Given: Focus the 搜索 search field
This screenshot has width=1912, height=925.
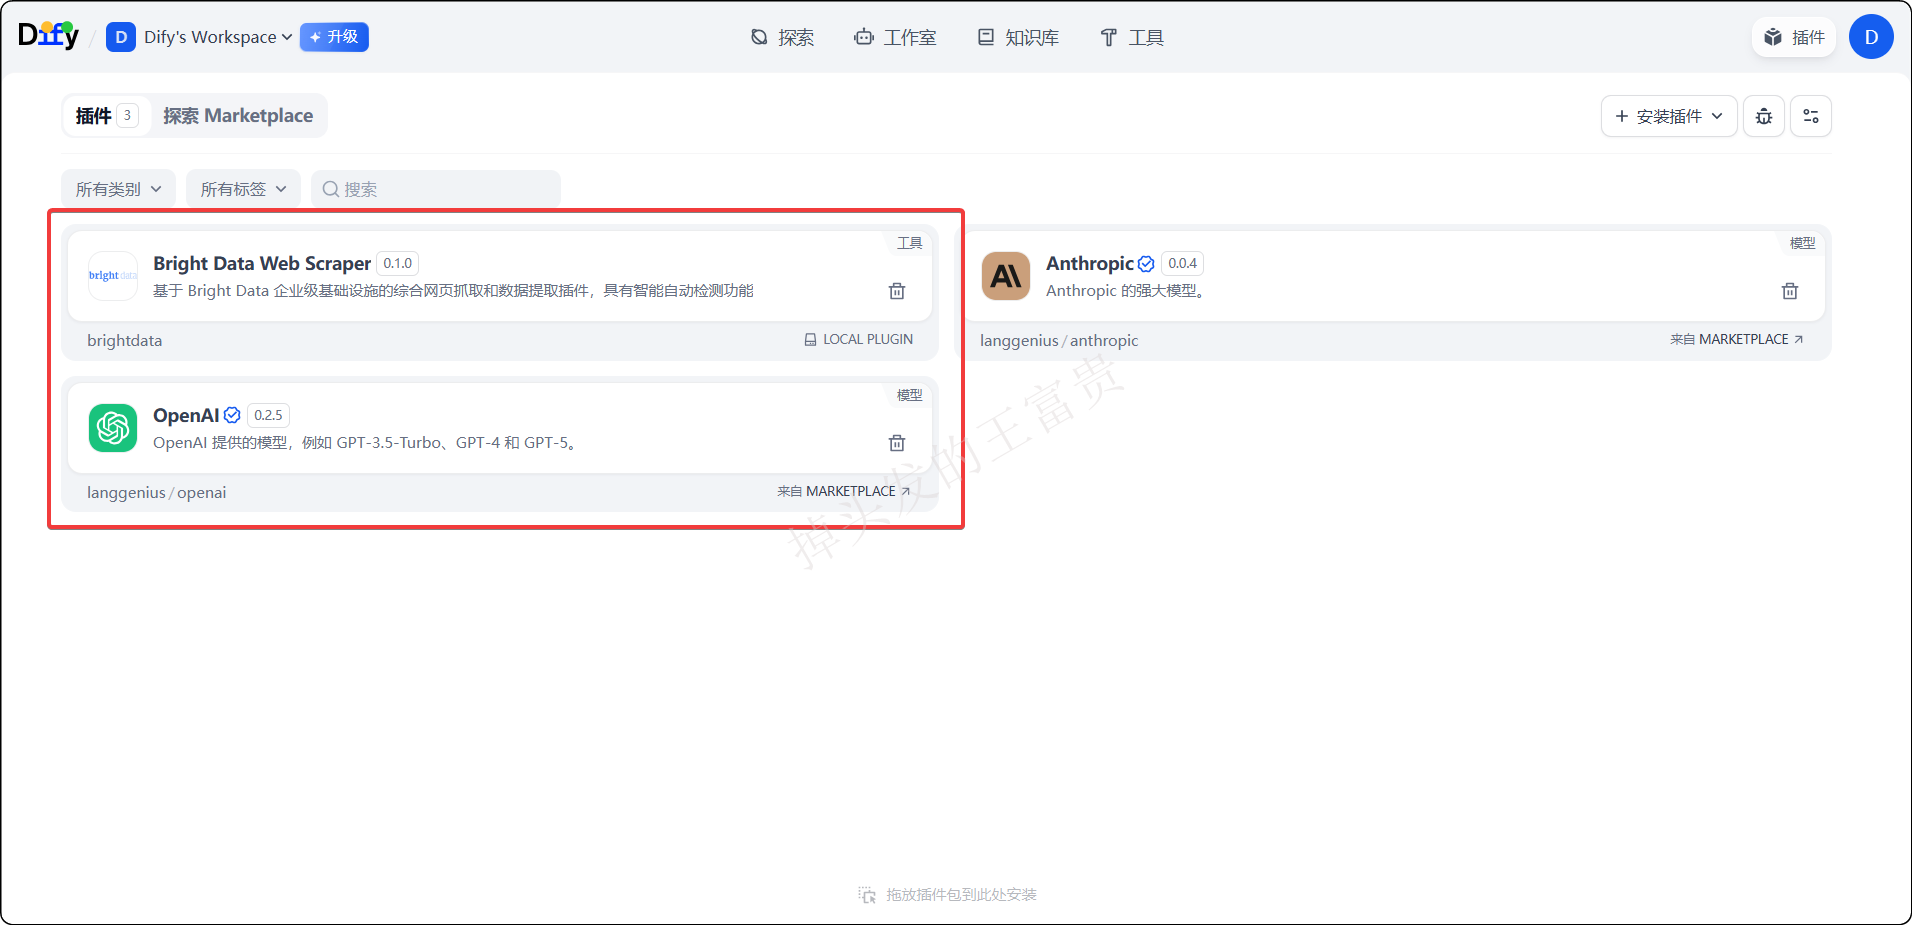Looking at the screenshot, I should tap(436, 189).
